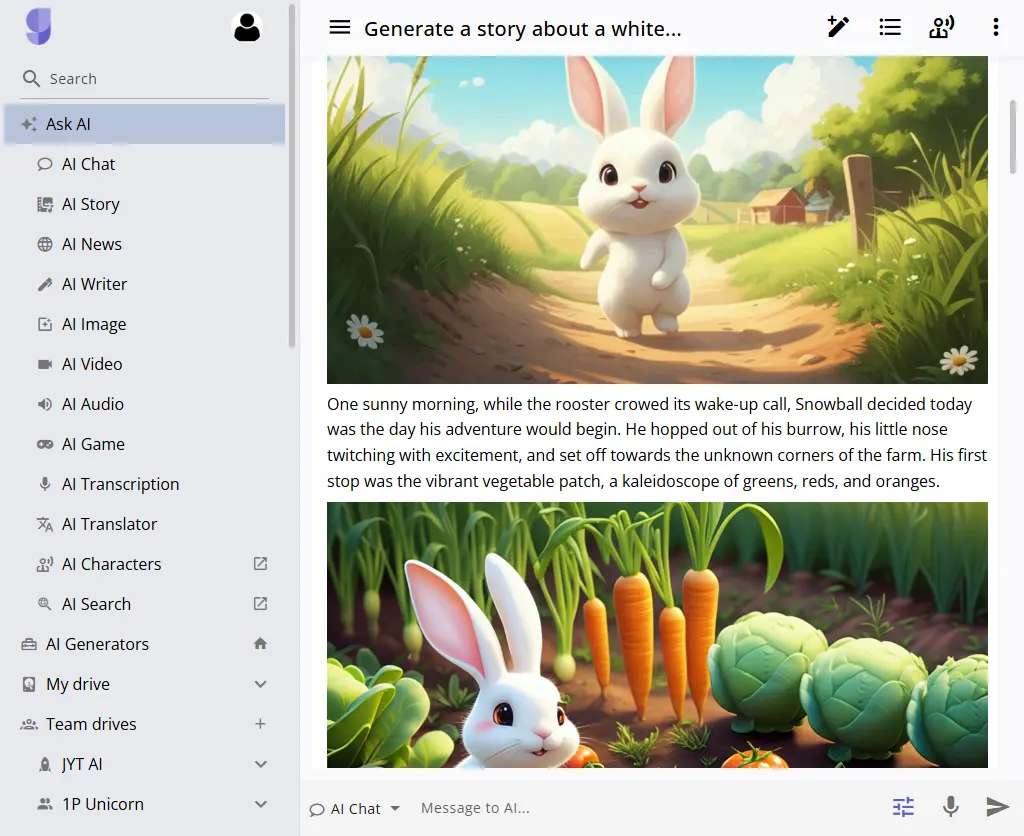Add a team drive with plus icon
Screen dimensions: 1024x836
(260, 724)
